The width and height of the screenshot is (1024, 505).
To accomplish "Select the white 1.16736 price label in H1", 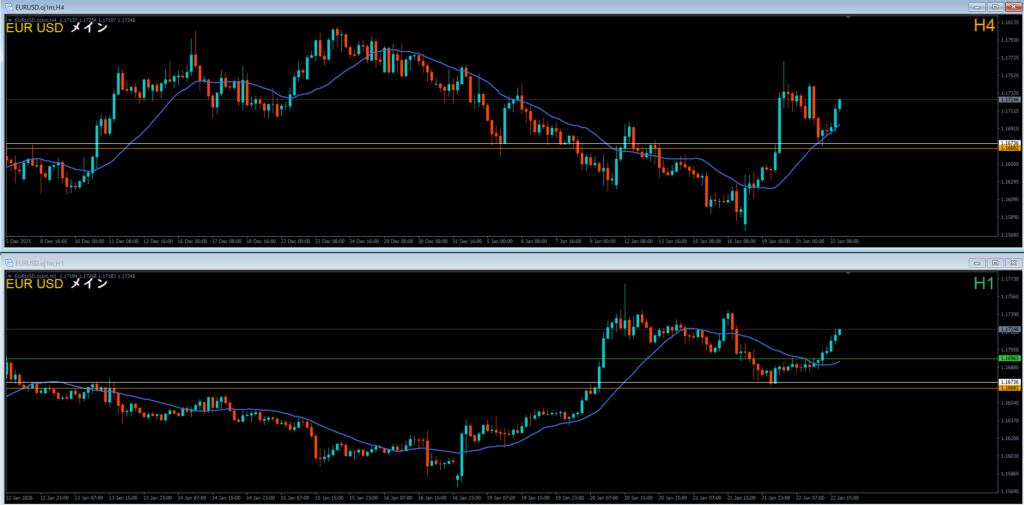I will pyautogui.click(x=1009, y=382).
